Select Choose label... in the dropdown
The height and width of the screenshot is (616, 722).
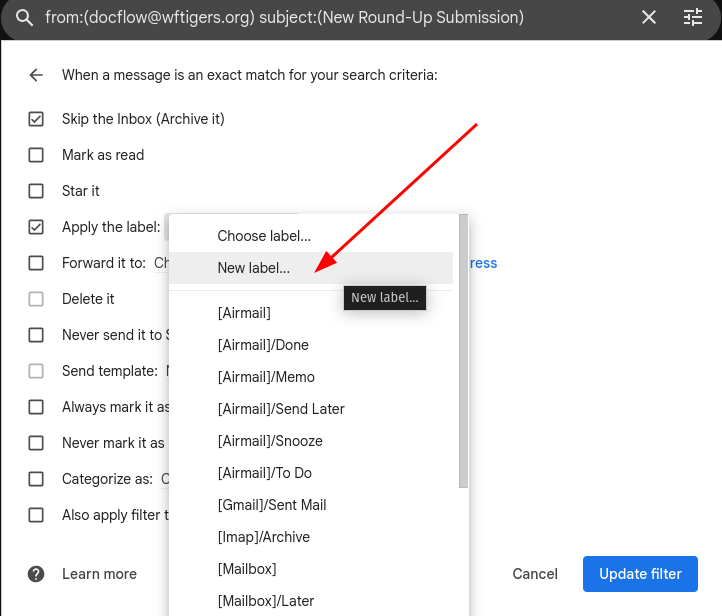pos(311,236)
